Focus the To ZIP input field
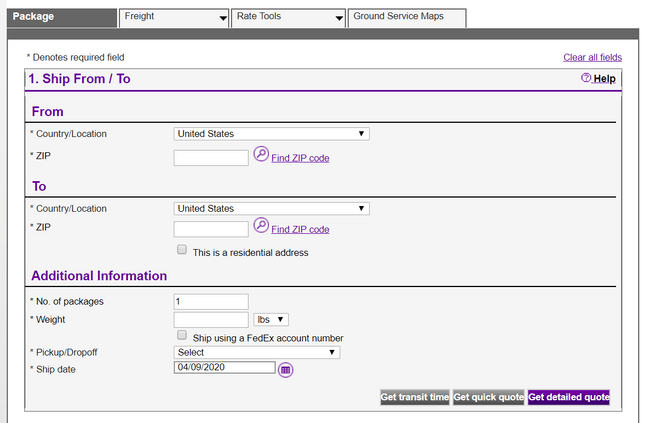This screenshot has height=423, width=645. coord(211,229)
